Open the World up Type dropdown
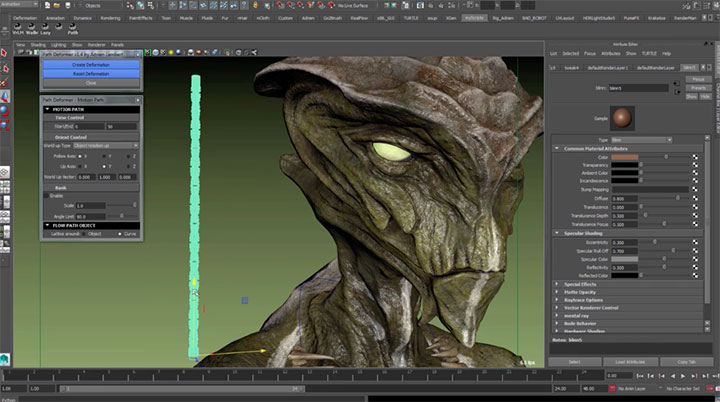Viewport: 720px width, 402px height. coord(106,146)
